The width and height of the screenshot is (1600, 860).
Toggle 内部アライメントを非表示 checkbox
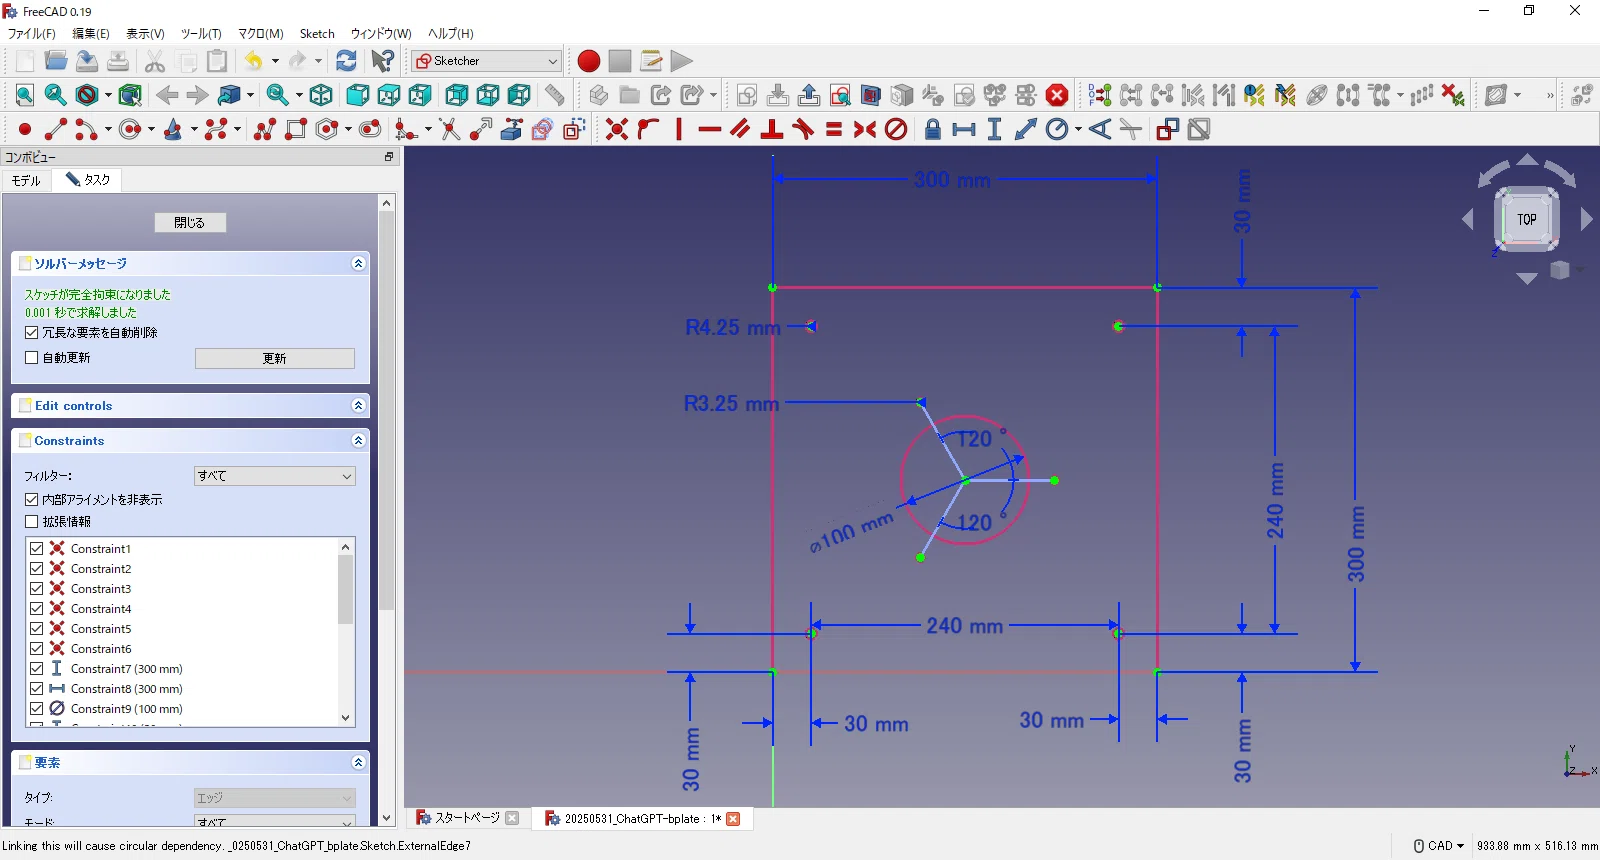tap(32, 499)
